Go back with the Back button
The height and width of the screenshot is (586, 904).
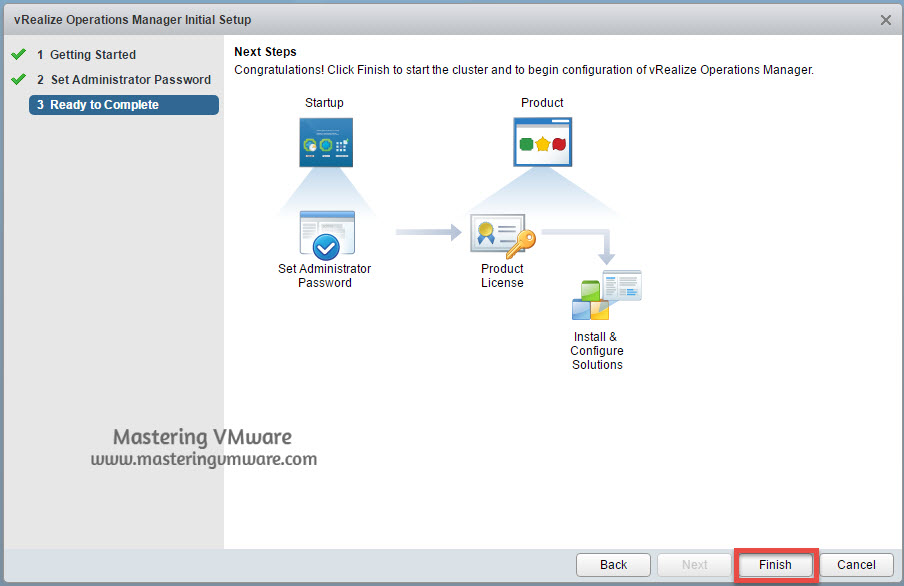(x=613, y=565)
